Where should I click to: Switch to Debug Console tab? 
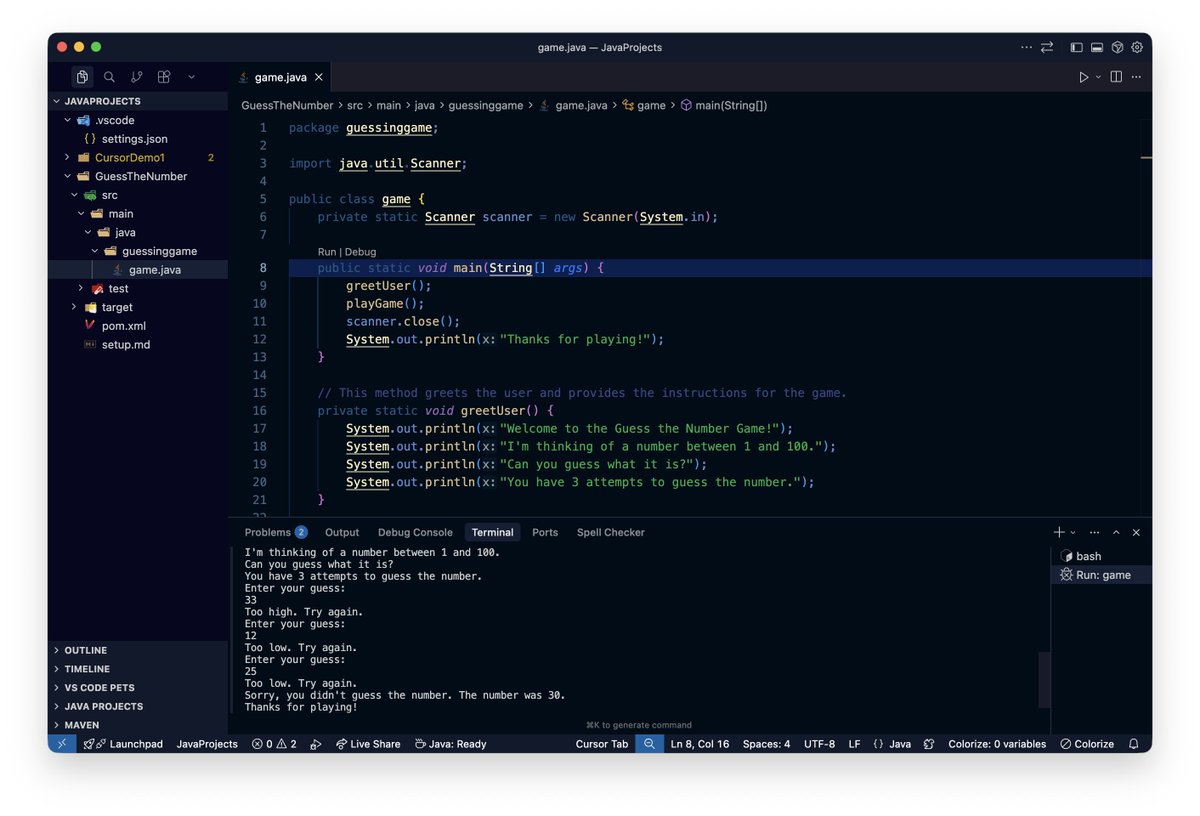pos(415,532)
